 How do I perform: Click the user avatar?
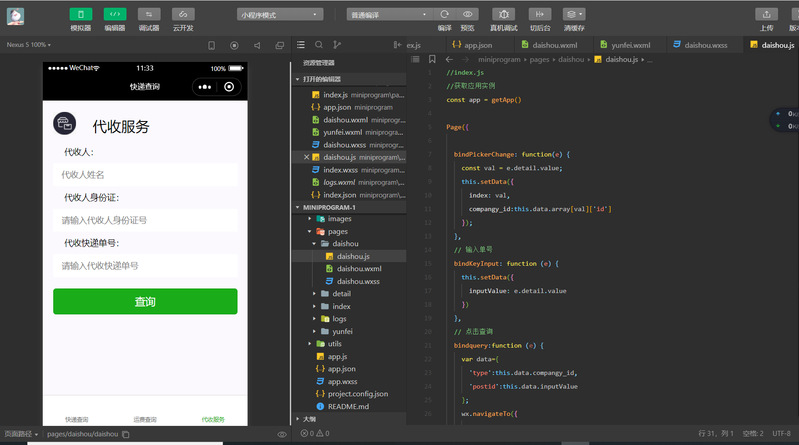(15, 16)
